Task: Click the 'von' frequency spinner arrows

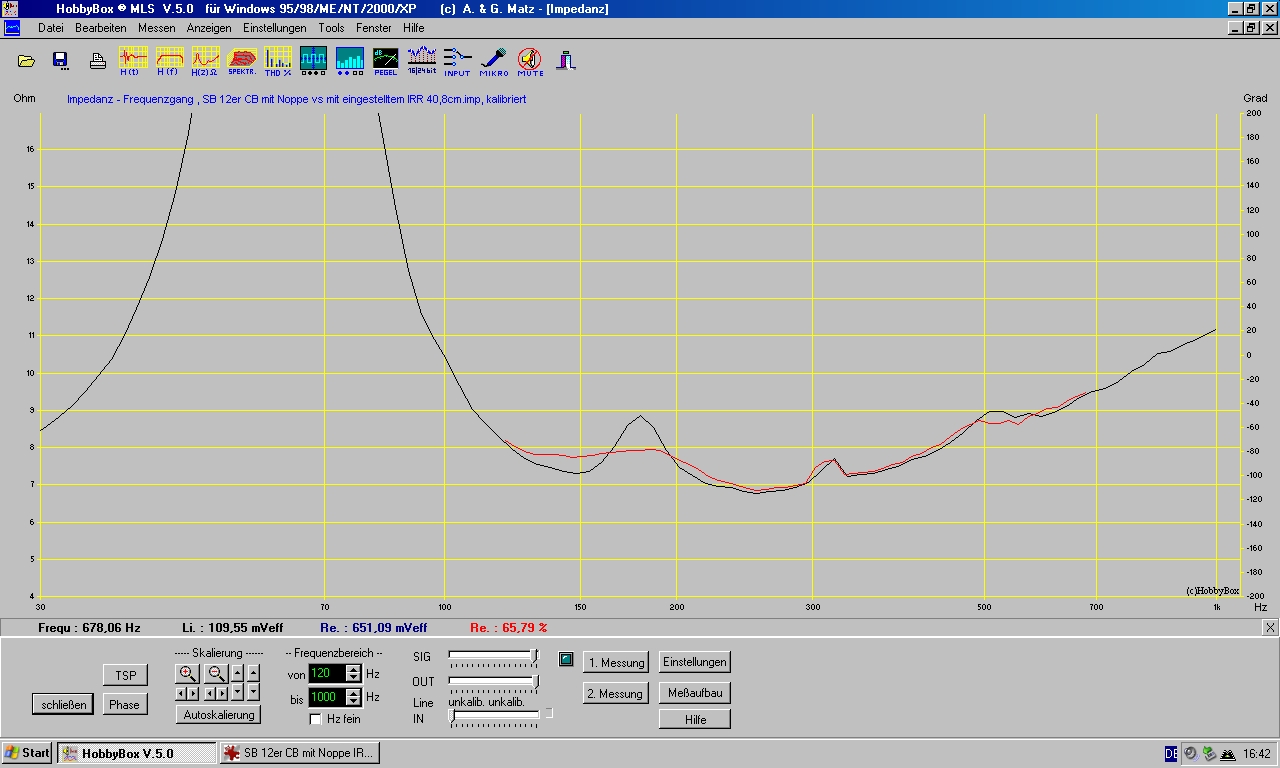Action: tap(352, 673)
